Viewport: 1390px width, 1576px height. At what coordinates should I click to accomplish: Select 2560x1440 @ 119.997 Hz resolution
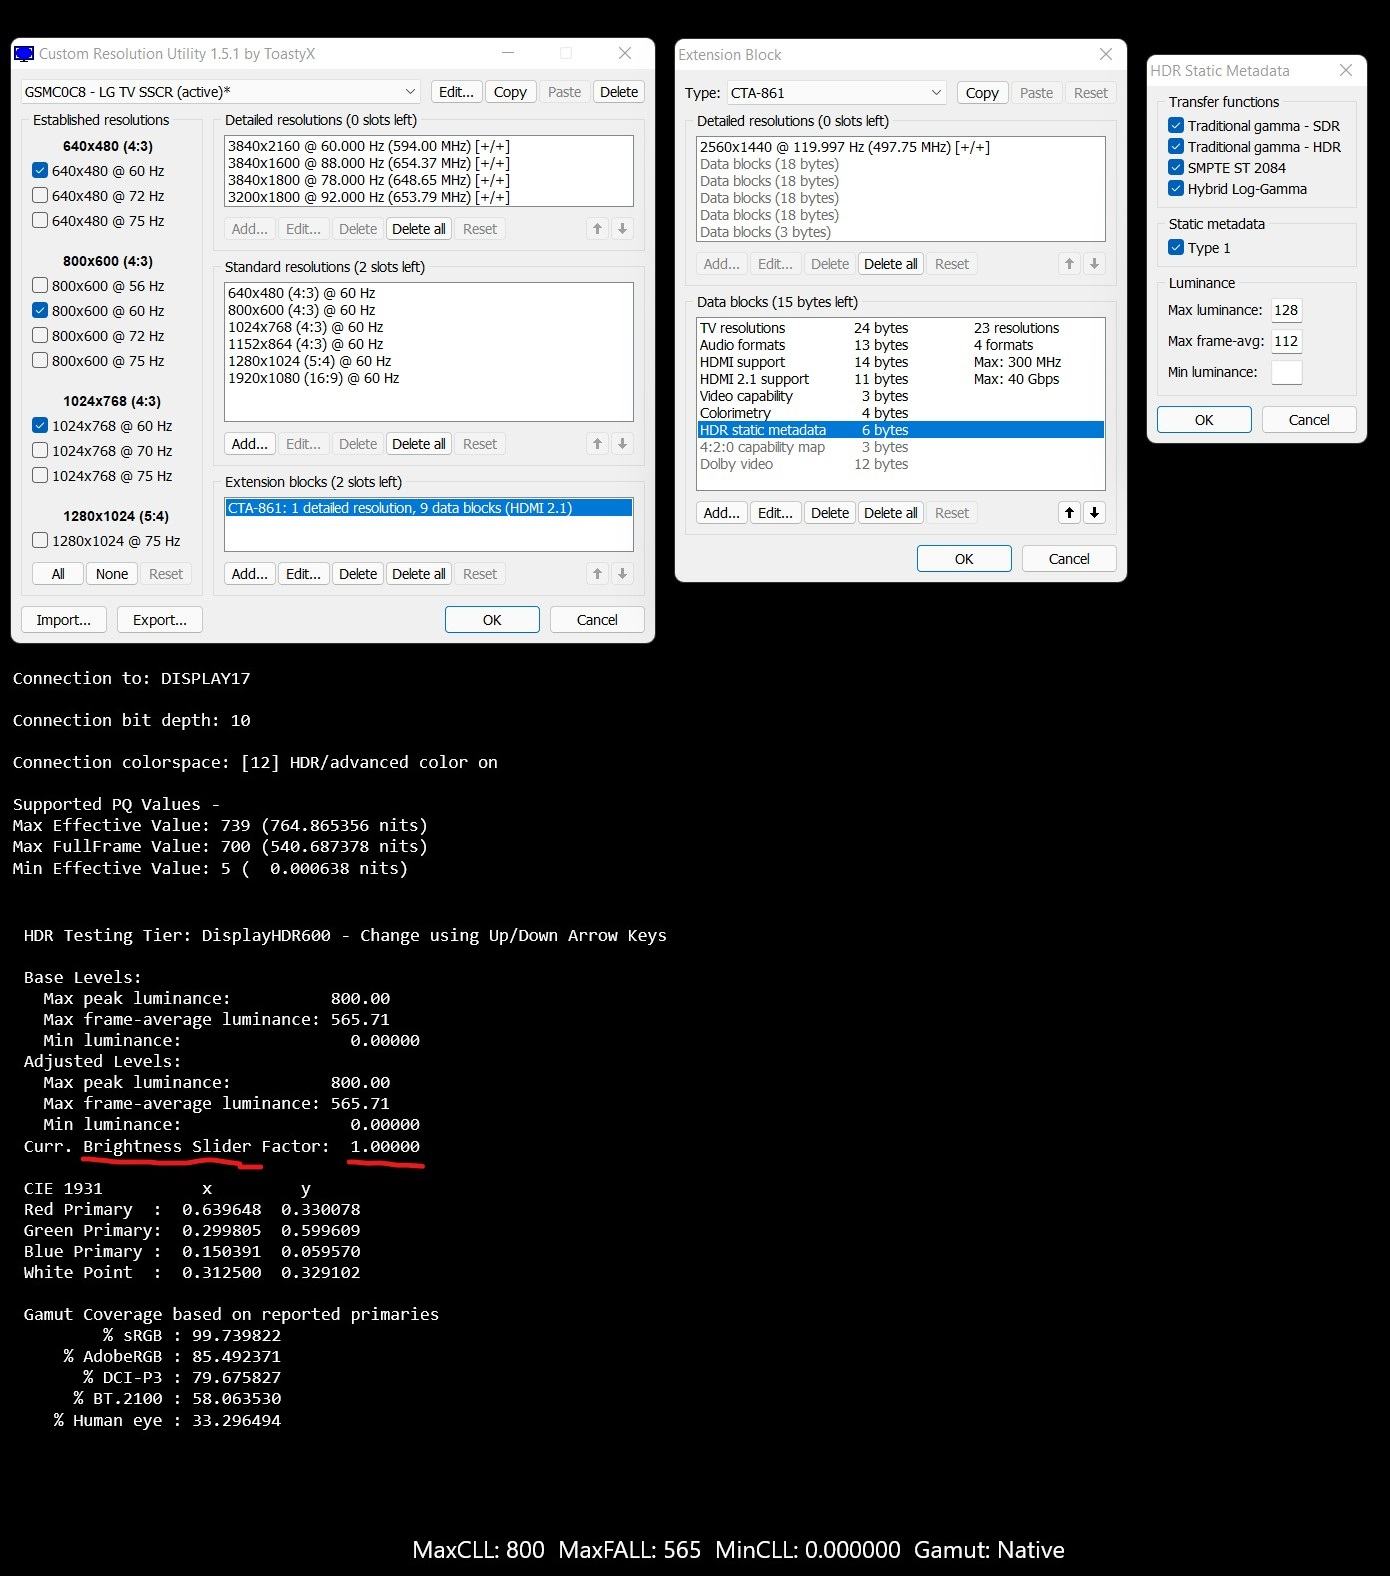(x=901, y=147)
